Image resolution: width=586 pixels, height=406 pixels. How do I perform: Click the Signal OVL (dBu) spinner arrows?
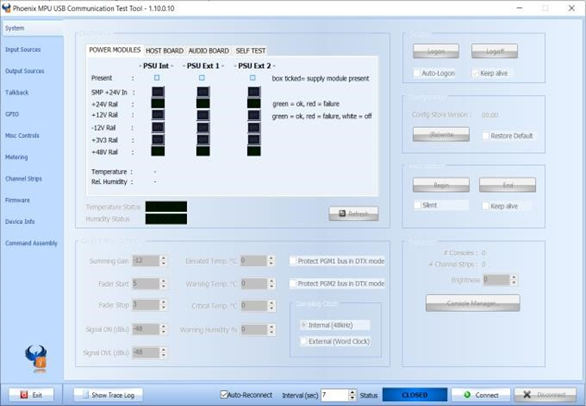163,353
